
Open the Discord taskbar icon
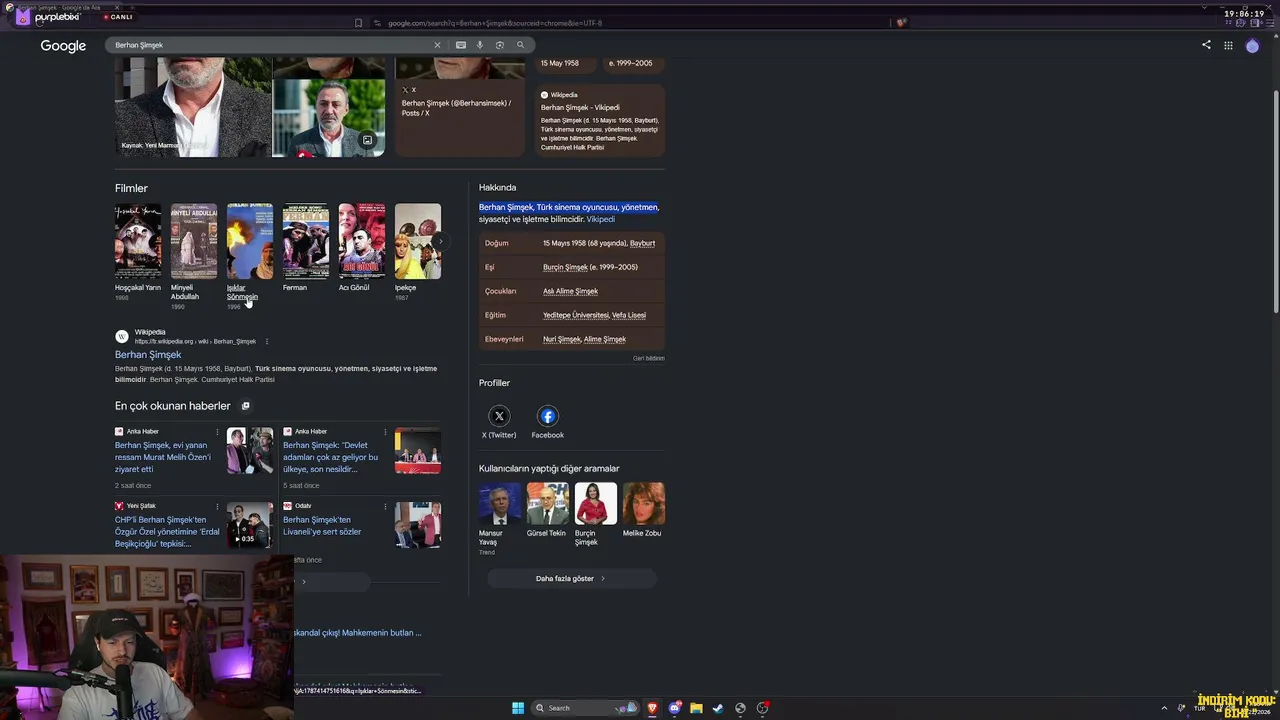(674, 708)
